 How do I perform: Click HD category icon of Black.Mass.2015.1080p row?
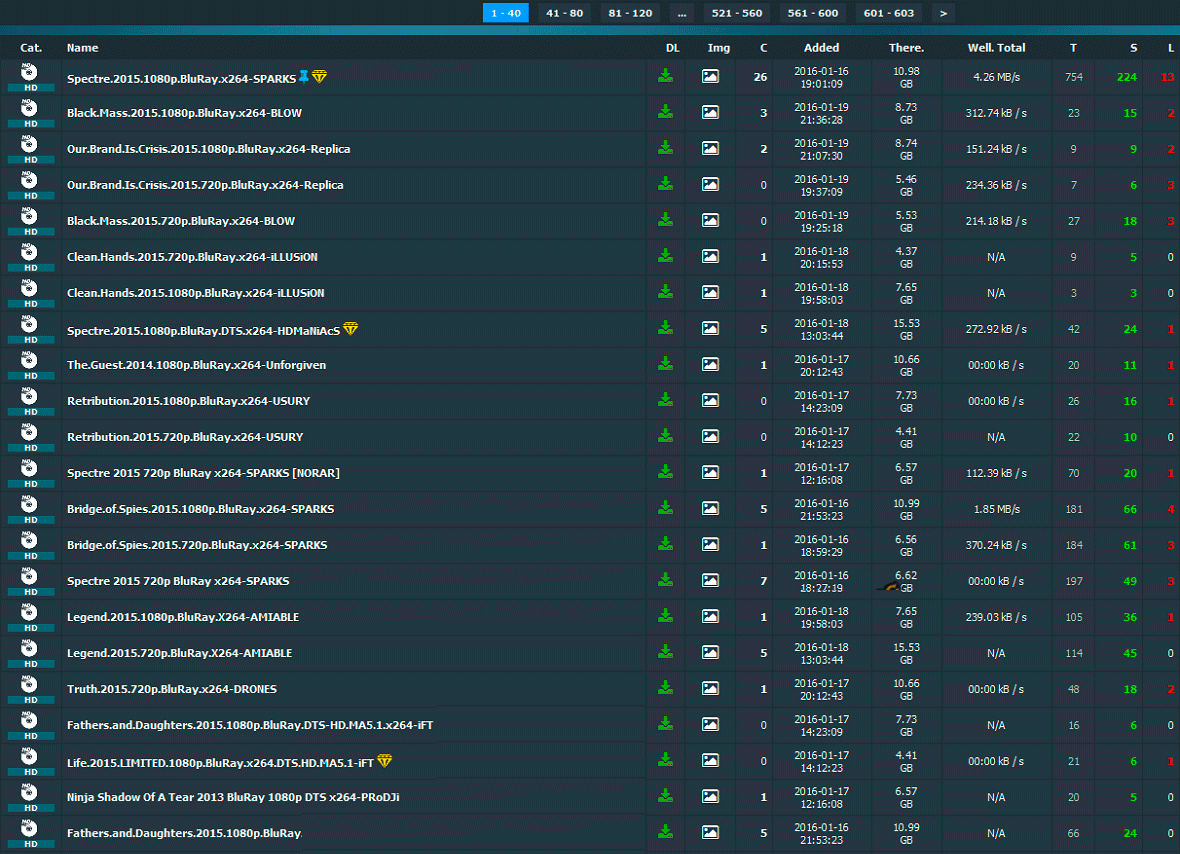[x=30, y=113]
